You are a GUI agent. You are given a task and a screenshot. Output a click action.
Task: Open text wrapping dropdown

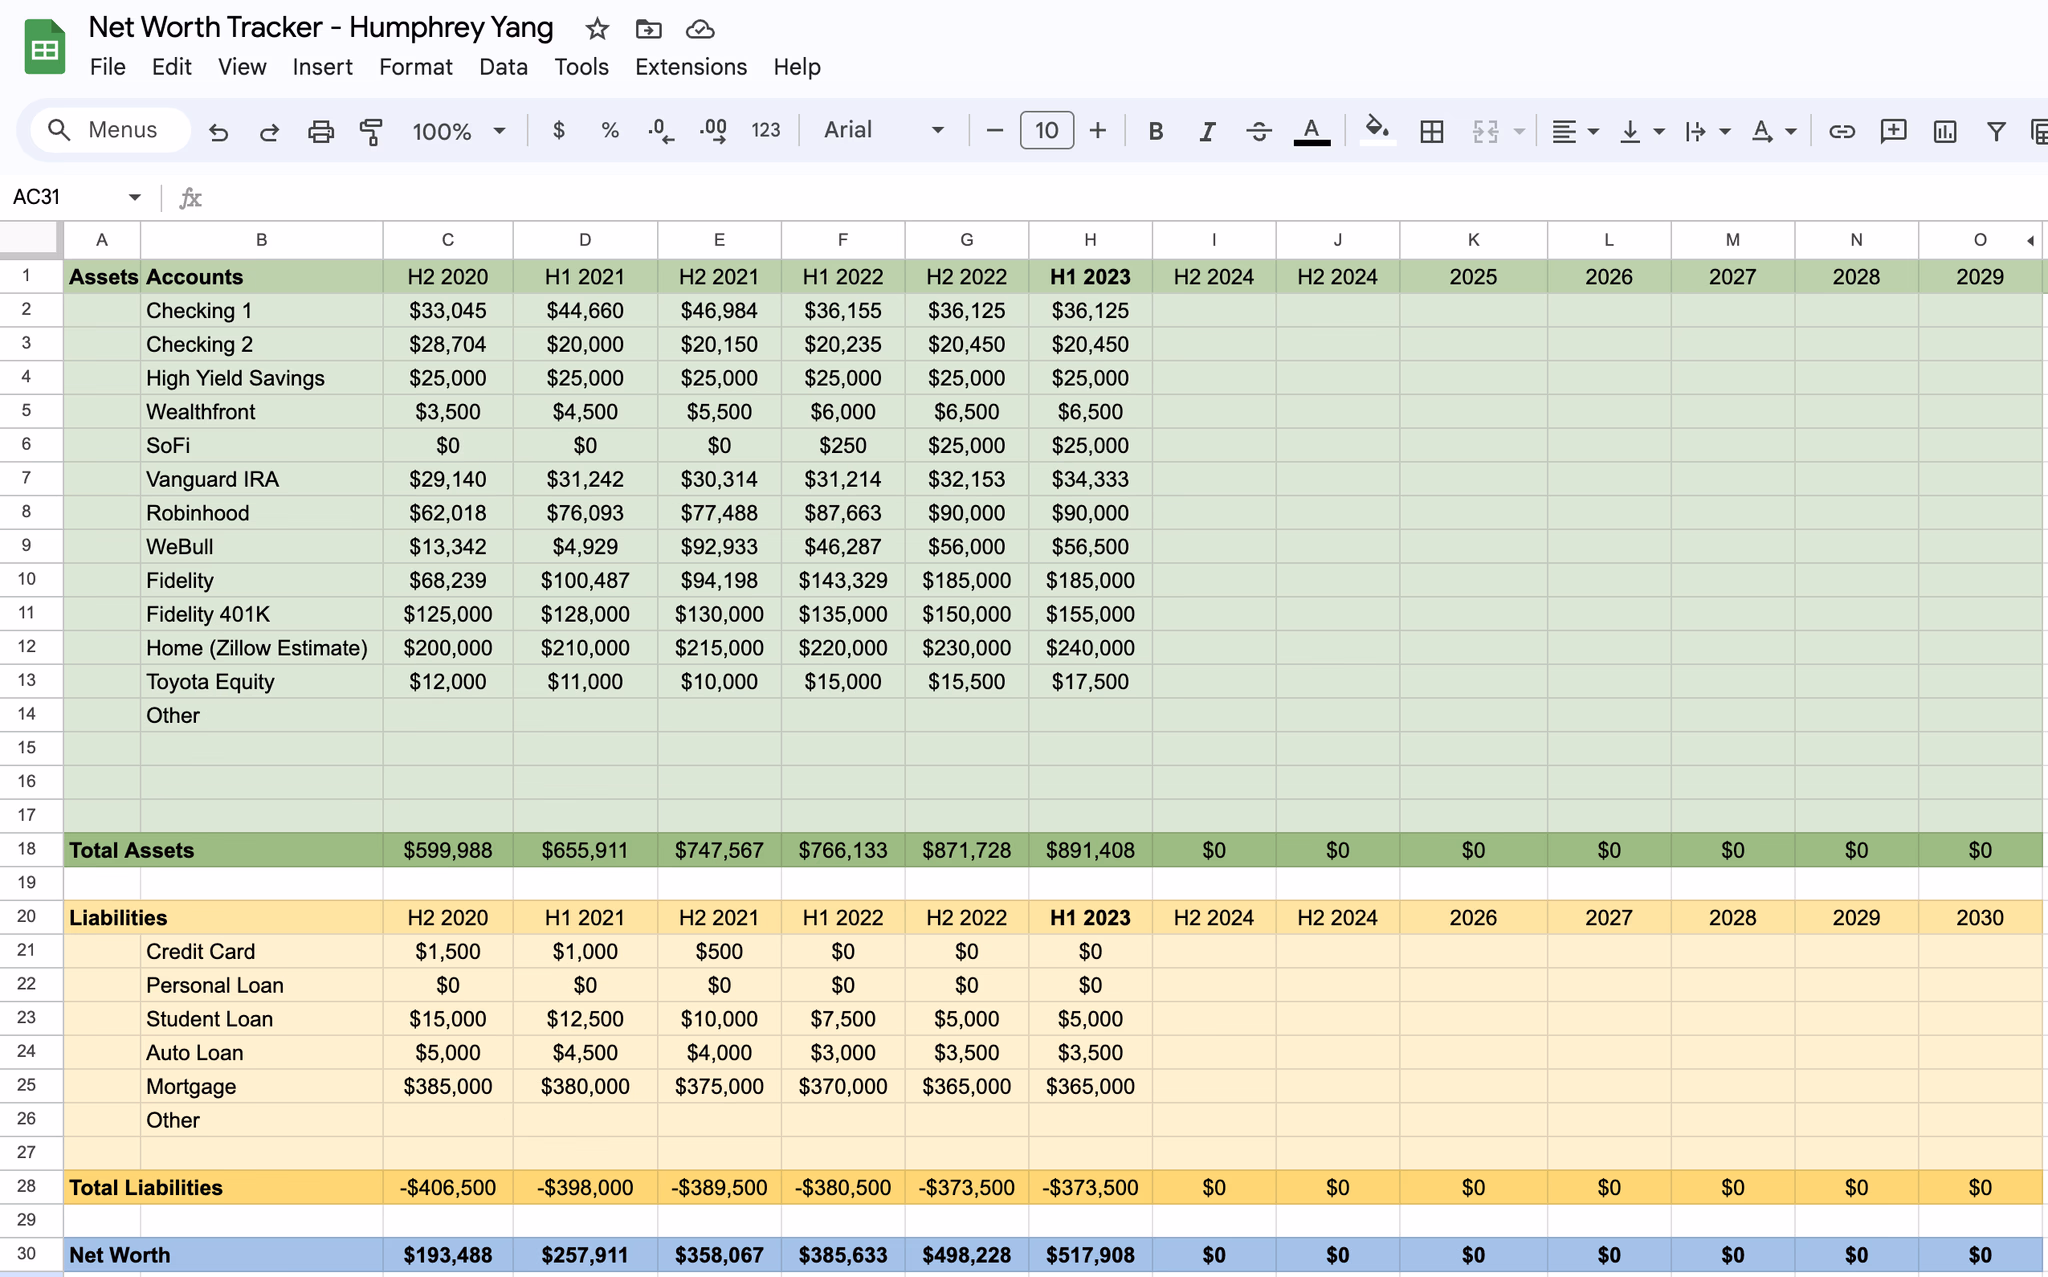click(1707, 131)
